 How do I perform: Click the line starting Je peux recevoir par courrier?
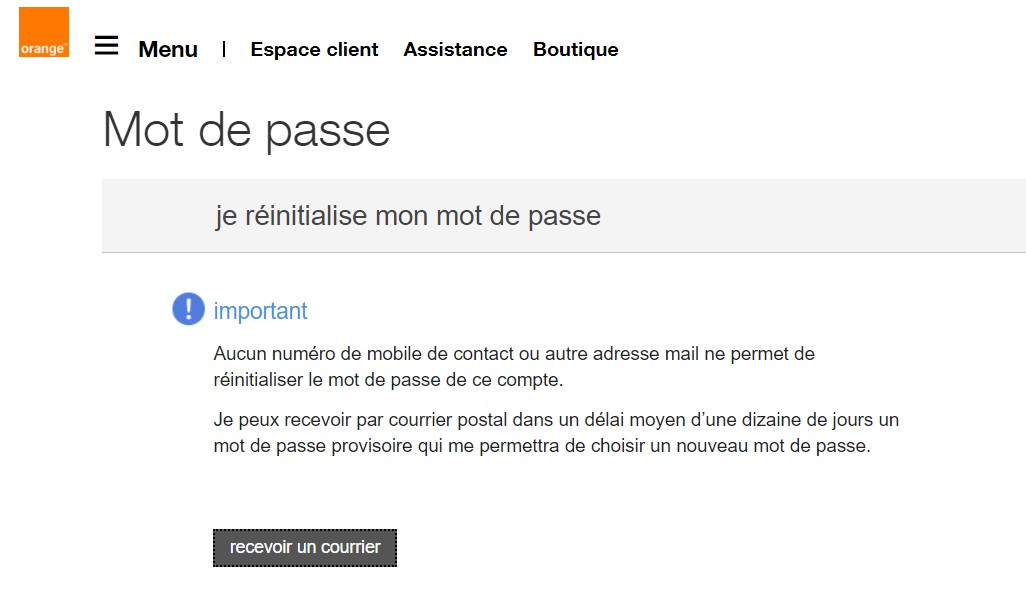556,419
